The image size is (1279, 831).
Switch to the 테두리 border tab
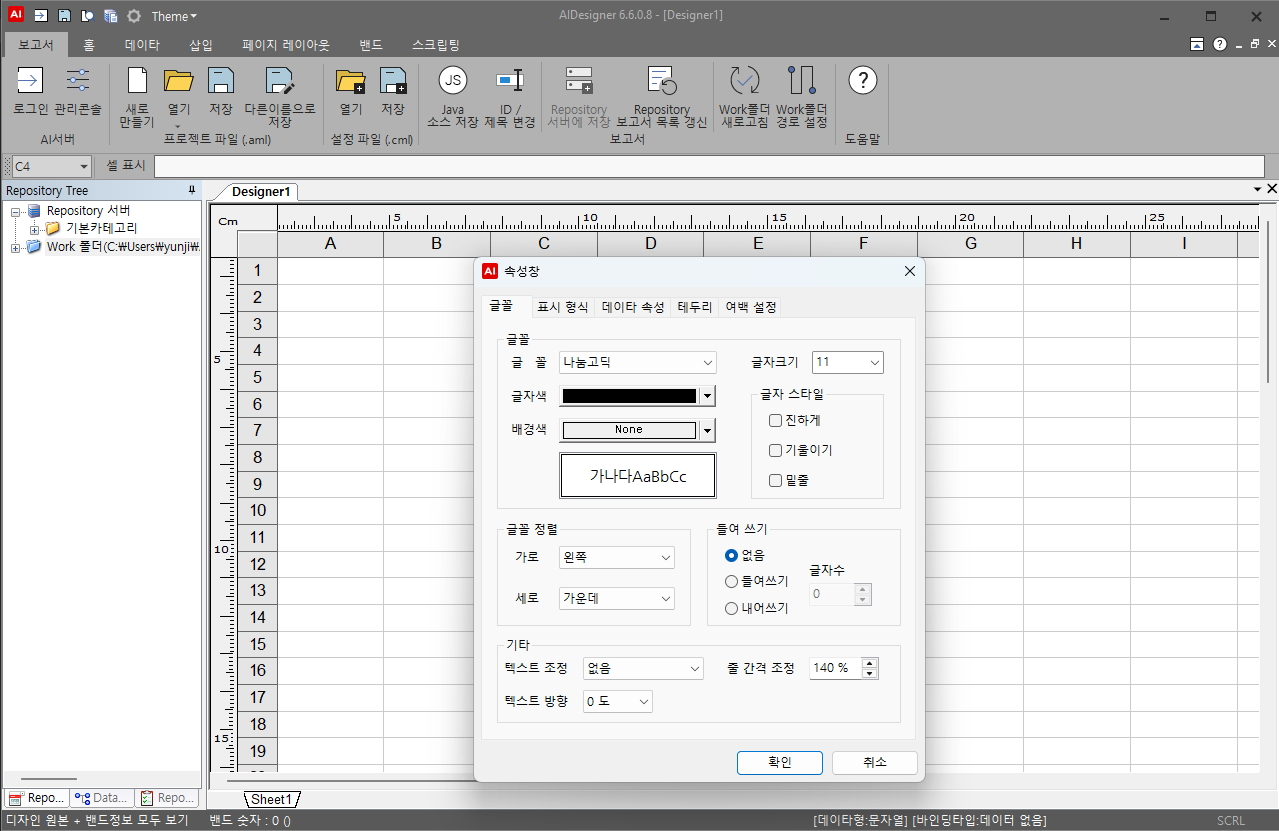[694, 307]
